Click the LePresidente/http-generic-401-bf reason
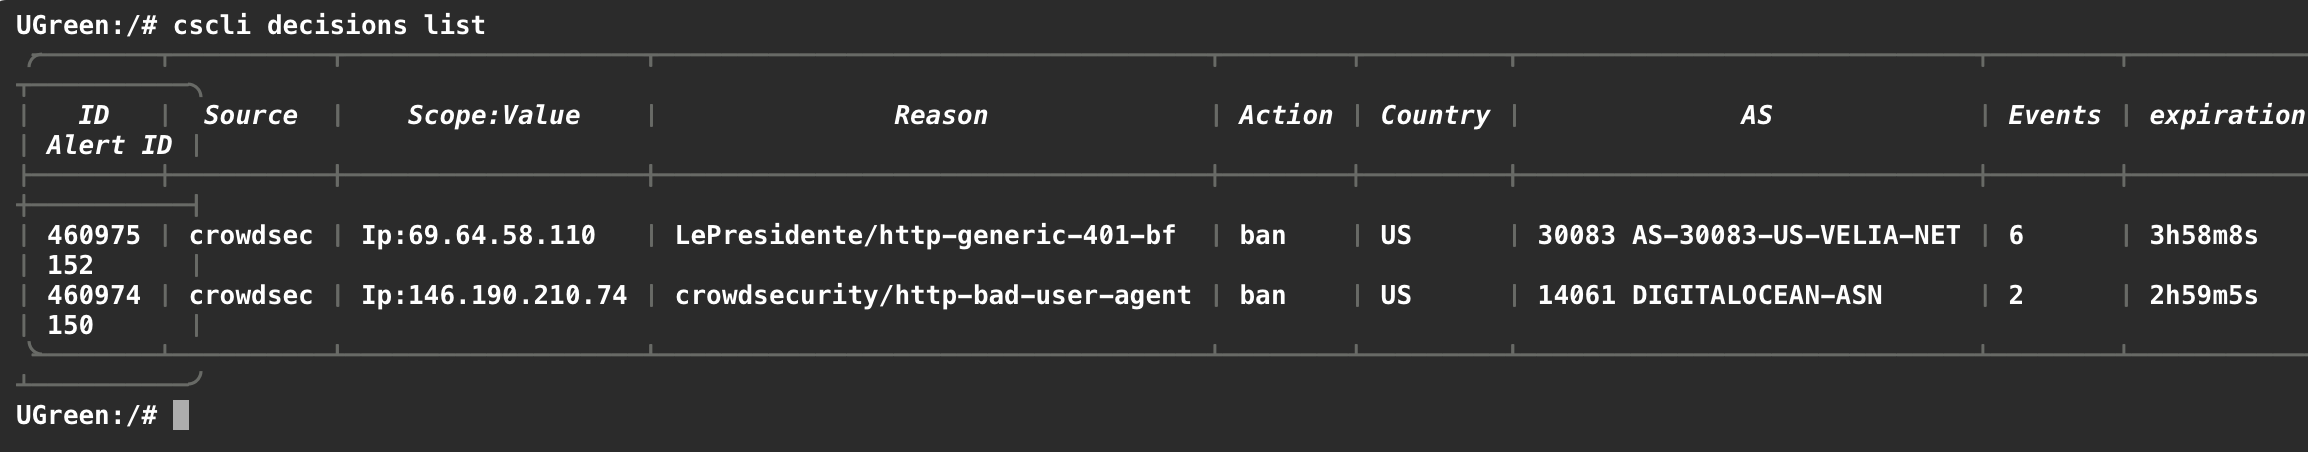 (925, 236)
